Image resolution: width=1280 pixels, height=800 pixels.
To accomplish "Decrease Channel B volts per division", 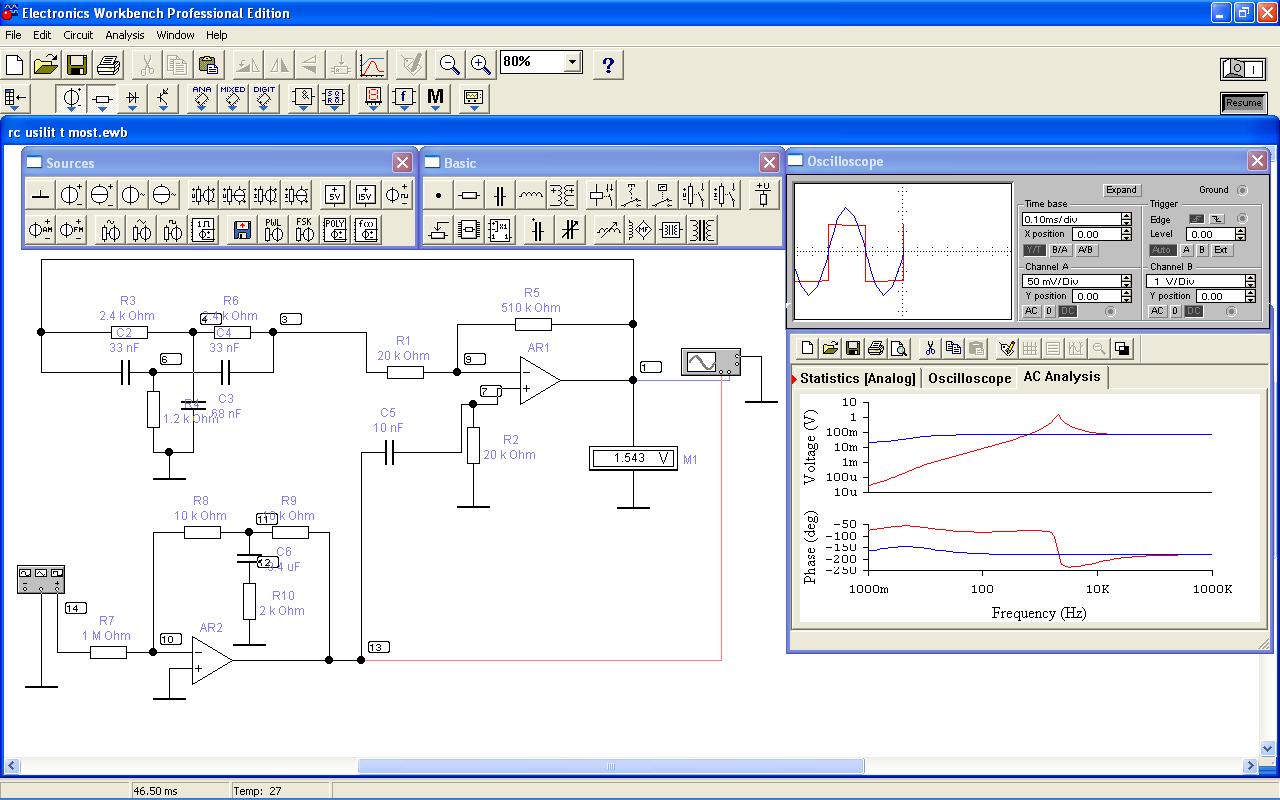I will click(1251, 285).
